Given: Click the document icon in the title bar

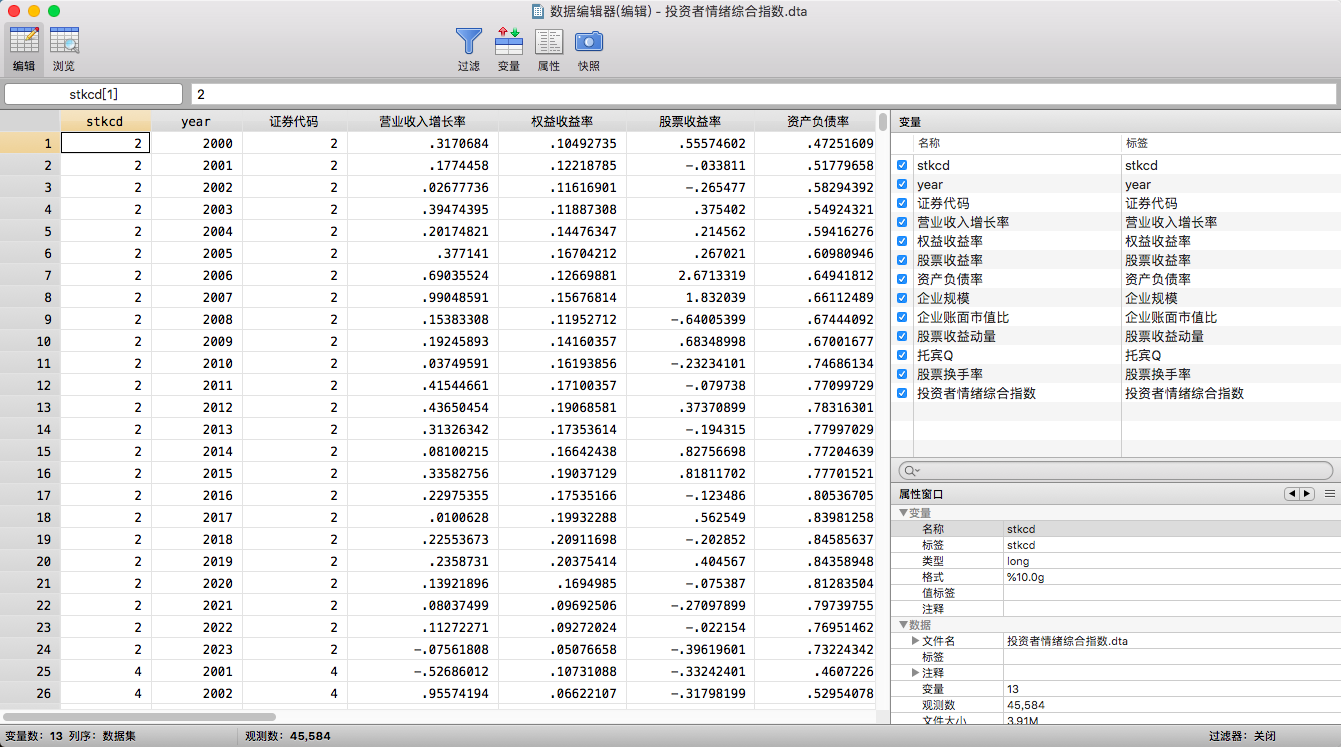Looking at the screenshot, I should point(538,11).
